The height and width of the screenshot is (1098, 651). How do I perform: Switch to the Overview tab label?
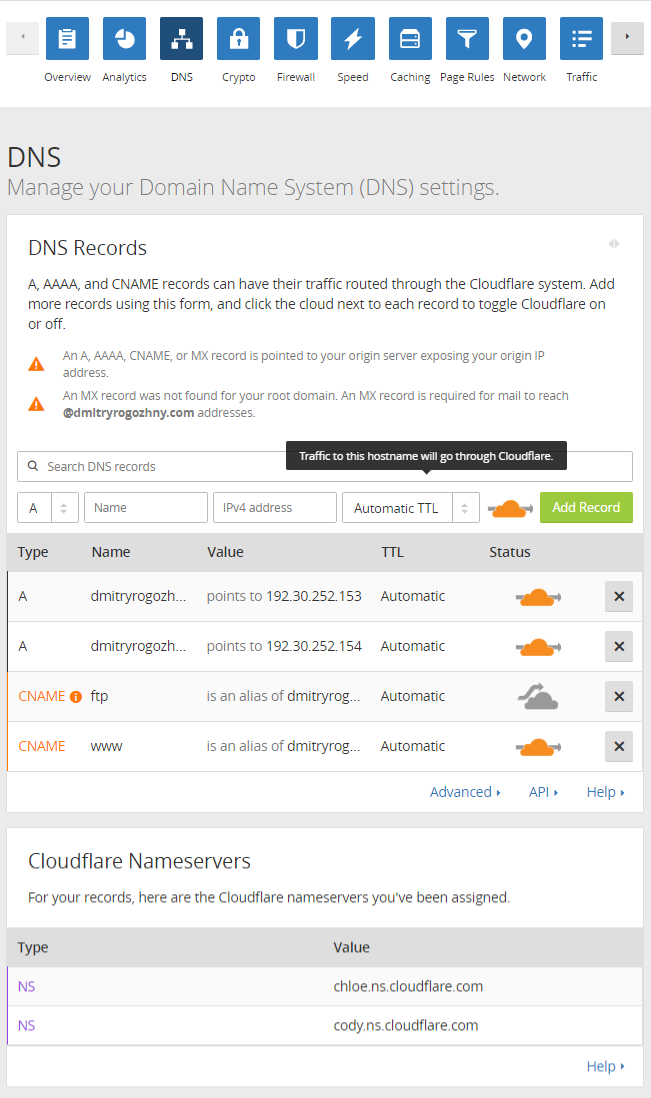pos(67,77)
